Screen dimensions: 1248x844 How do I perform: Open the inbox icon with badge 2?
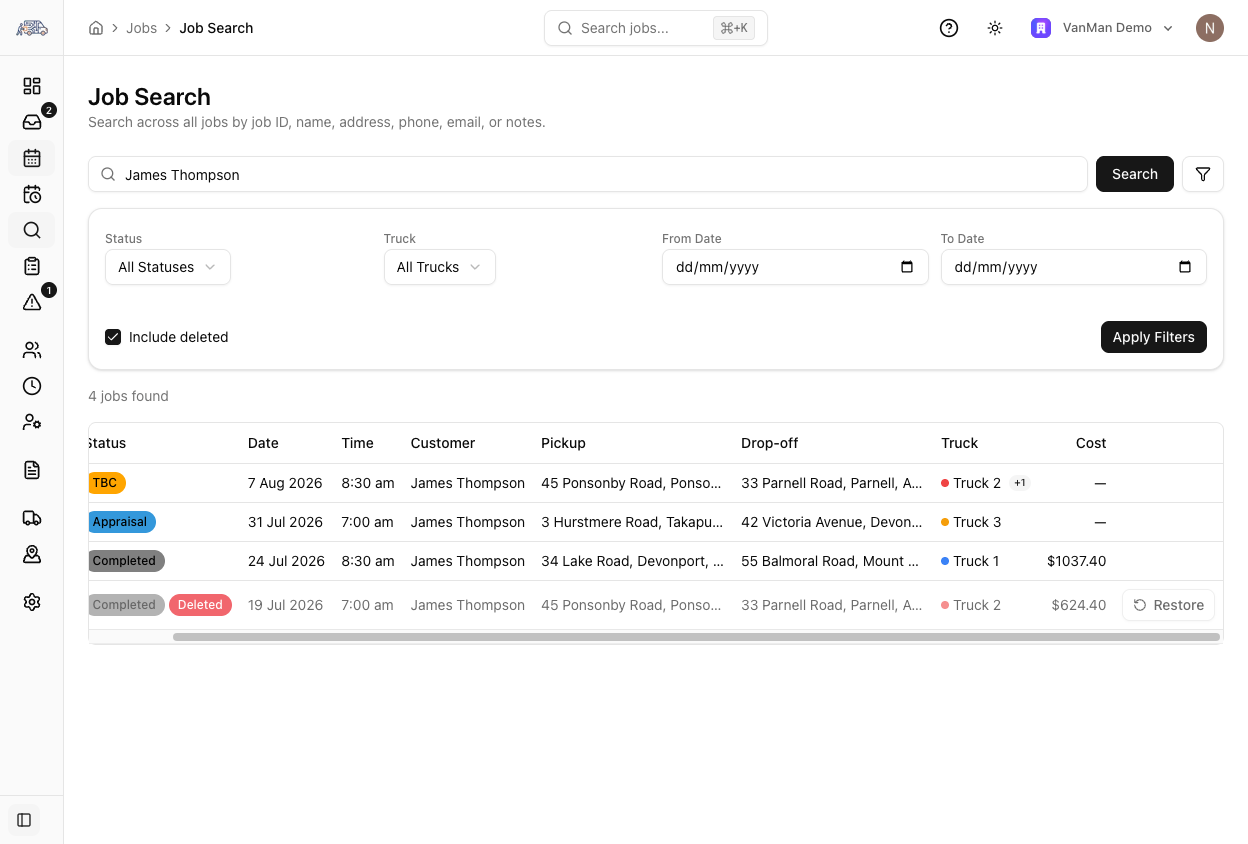32,122
